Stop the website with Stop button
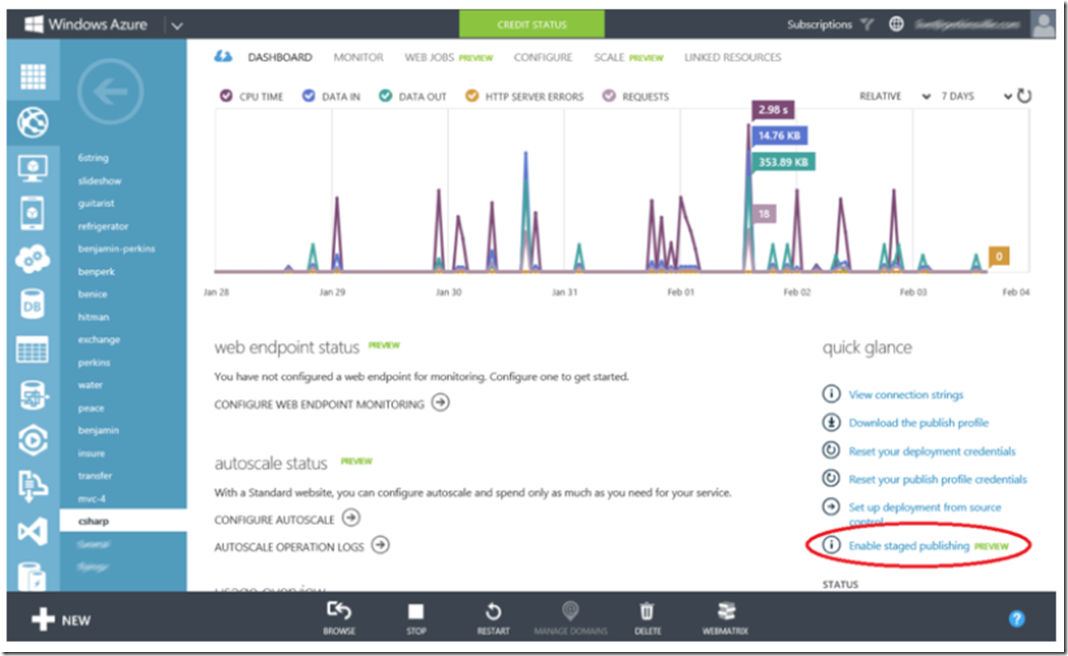The image size is (1068, 656). 416,618
